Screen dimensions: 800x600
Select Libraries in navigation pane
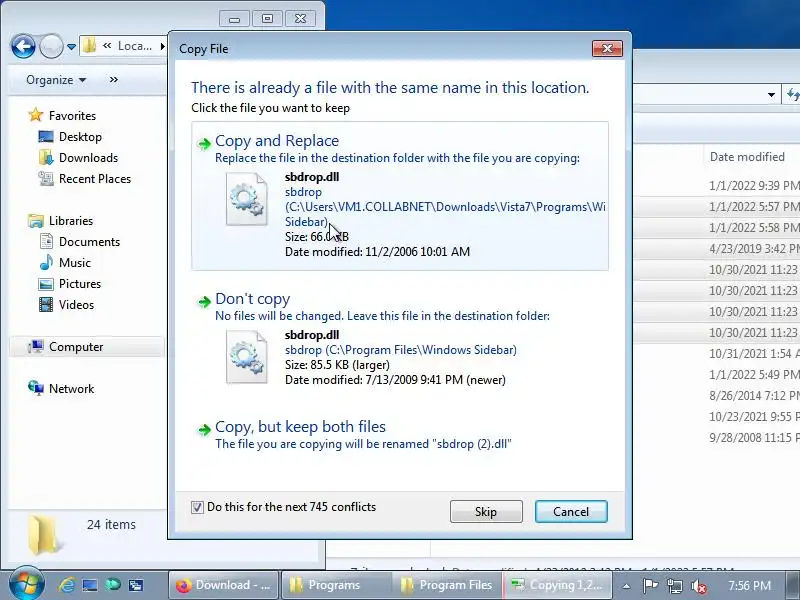click(x=71, y=220)
